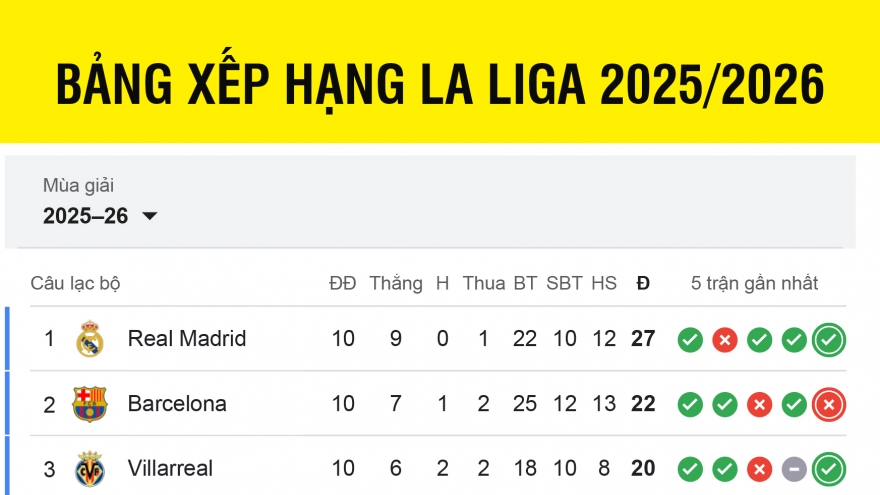This screenshot has width=880, height=495.
Task: Open the season dropdown arrow
Action: point(150,216)
